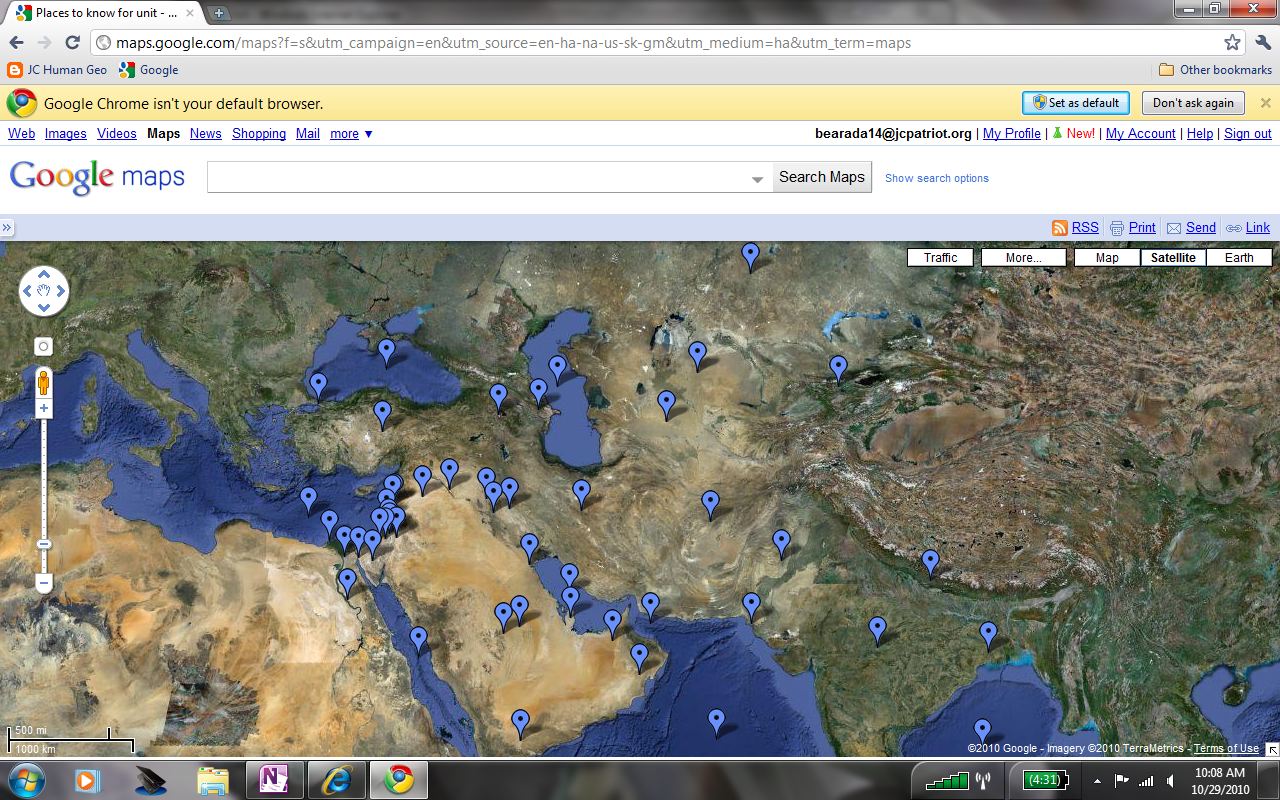The height and width of the screenshot is (800, 1280).
Task: Open Chrome wrench settings menu
Action: click(x=1262, y=43)
